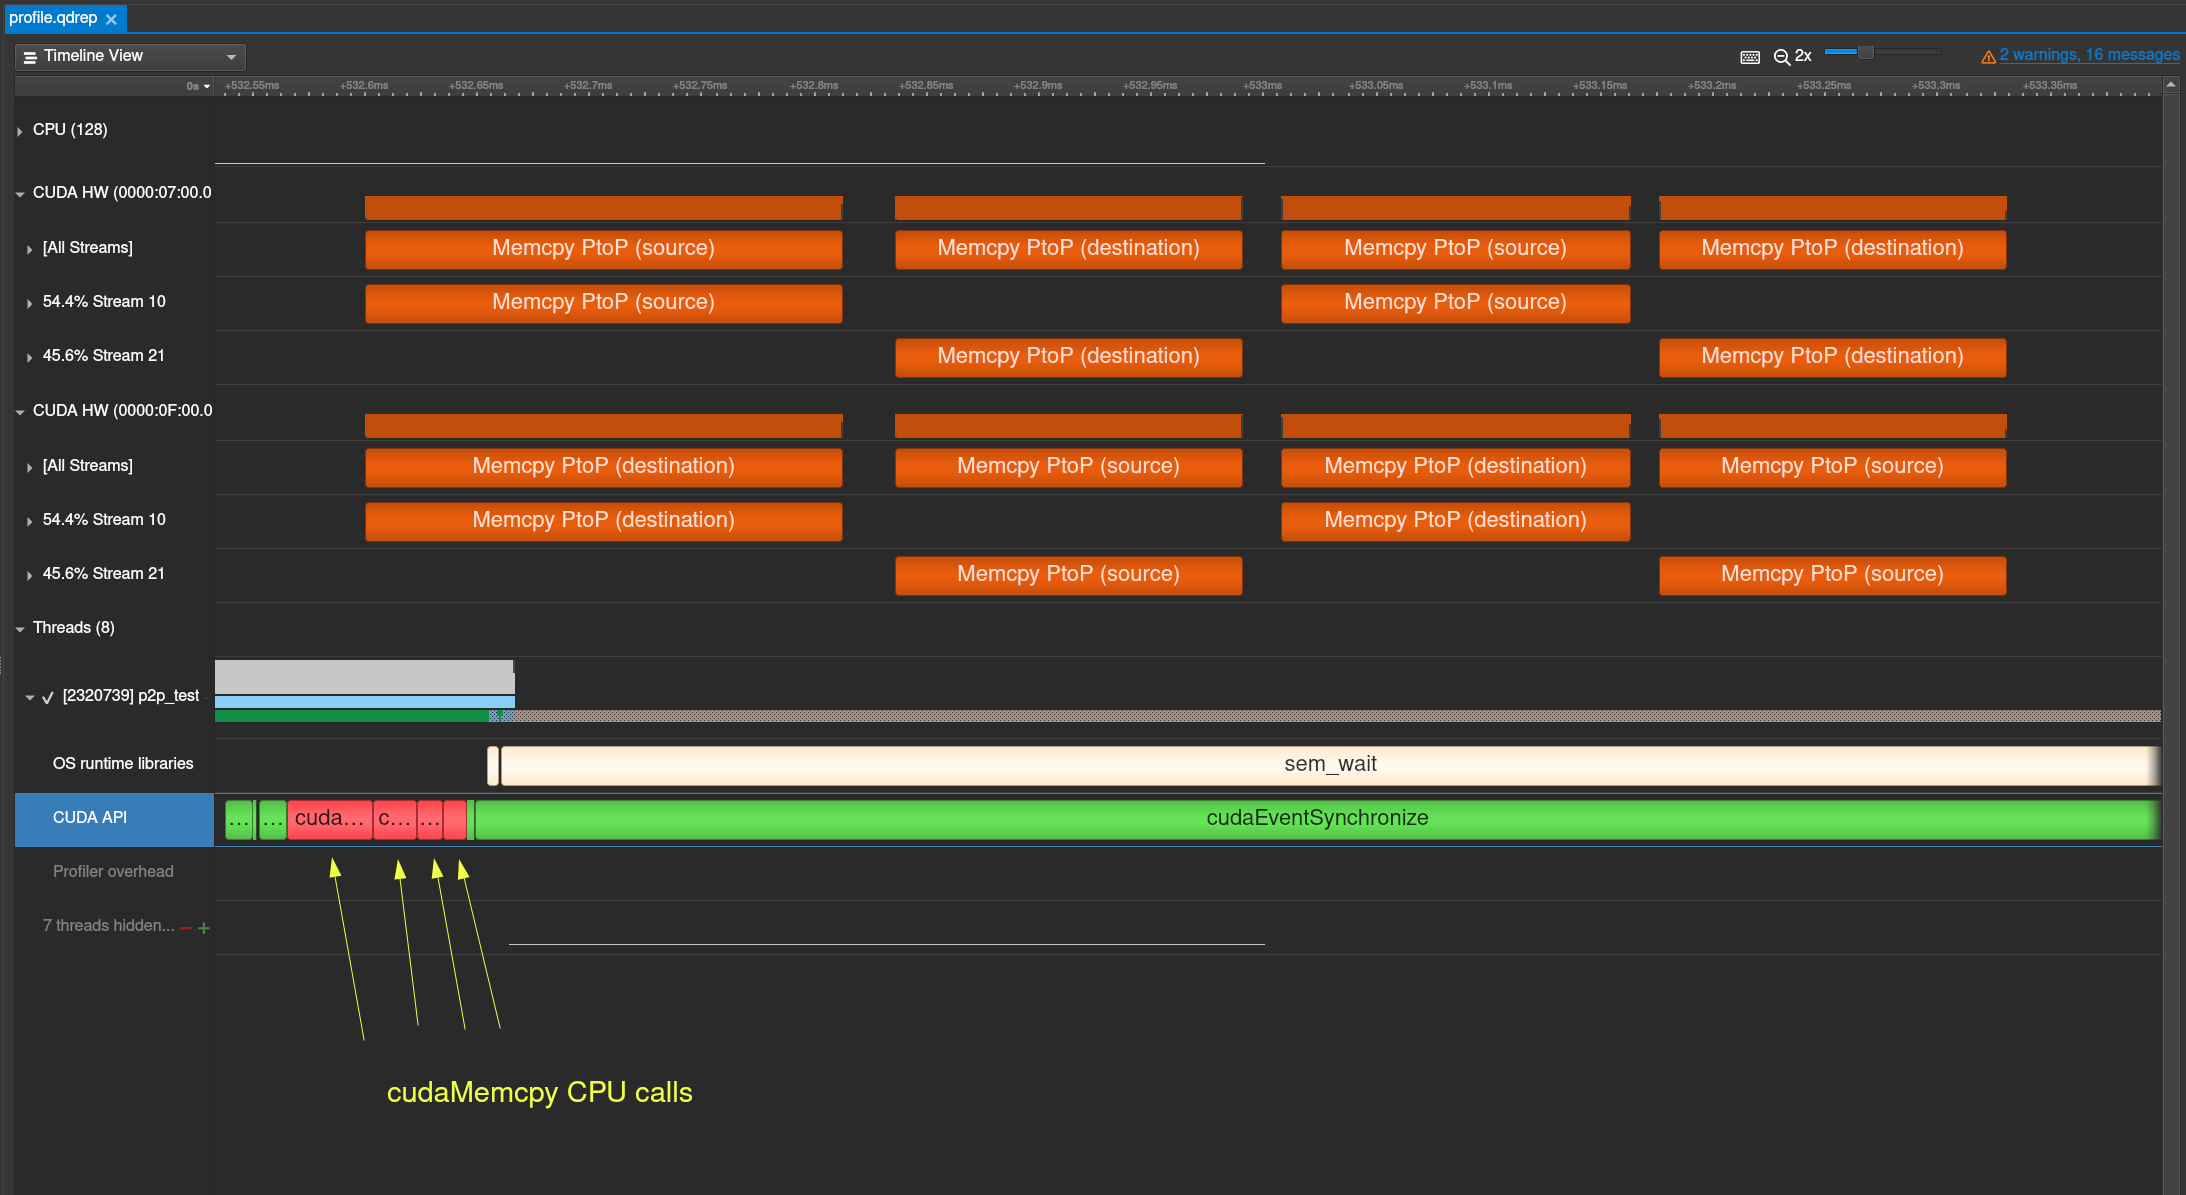Click the sem_wait bar in the timeline

[1329, 765]
